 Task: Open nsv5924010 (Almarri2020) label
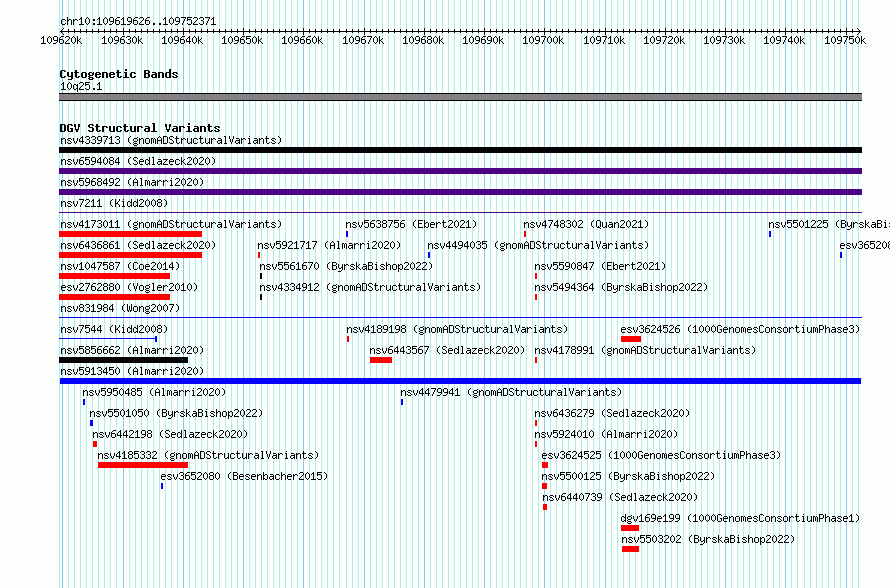pos(606,434)
